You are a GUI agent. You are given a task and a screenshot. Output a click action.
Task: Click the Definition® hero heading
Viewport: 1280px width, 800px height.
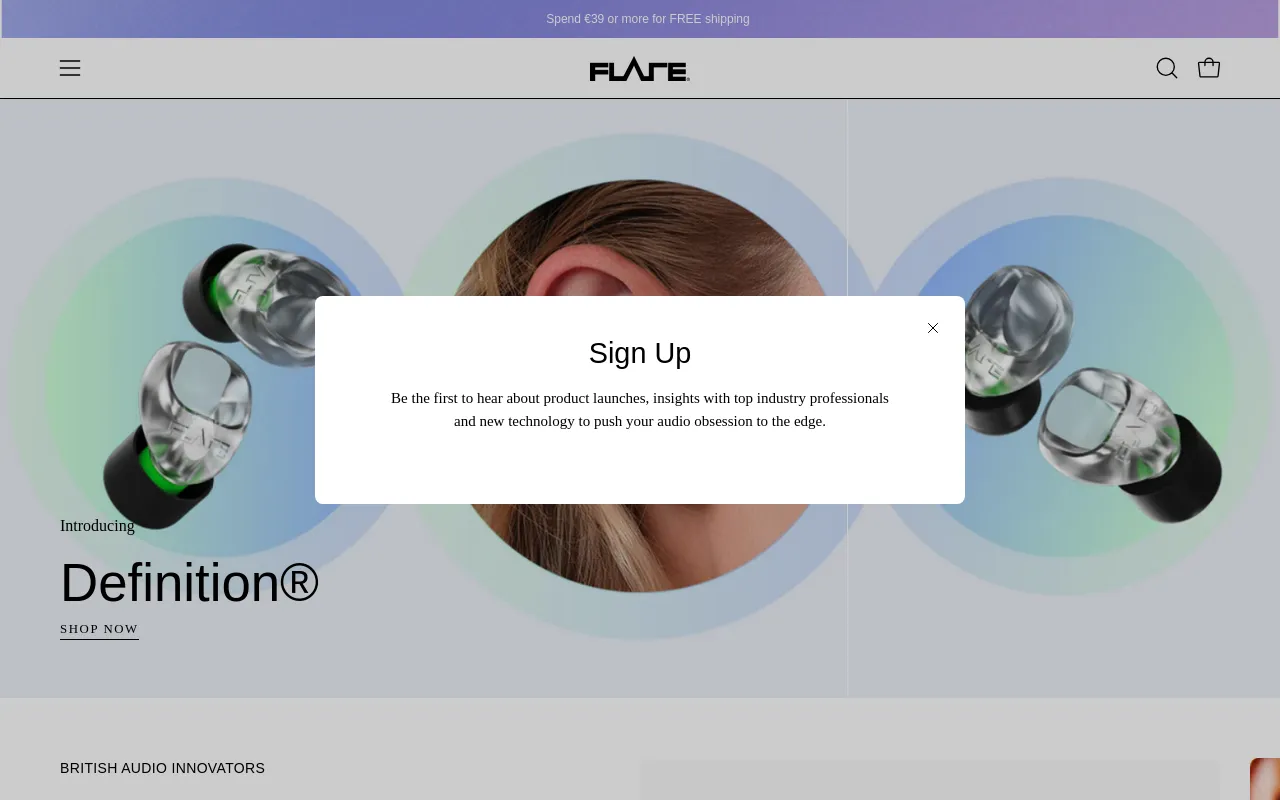point(189,583)
